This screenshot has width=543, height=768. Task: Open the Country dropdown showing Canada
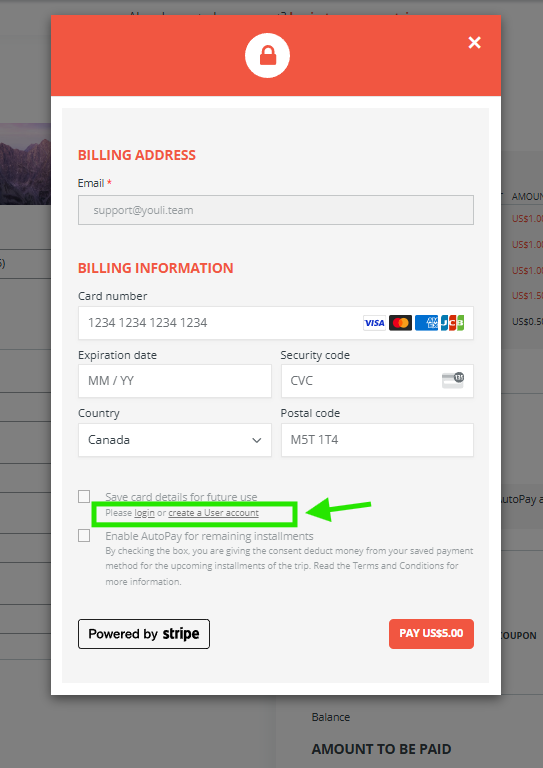point(175,440)
